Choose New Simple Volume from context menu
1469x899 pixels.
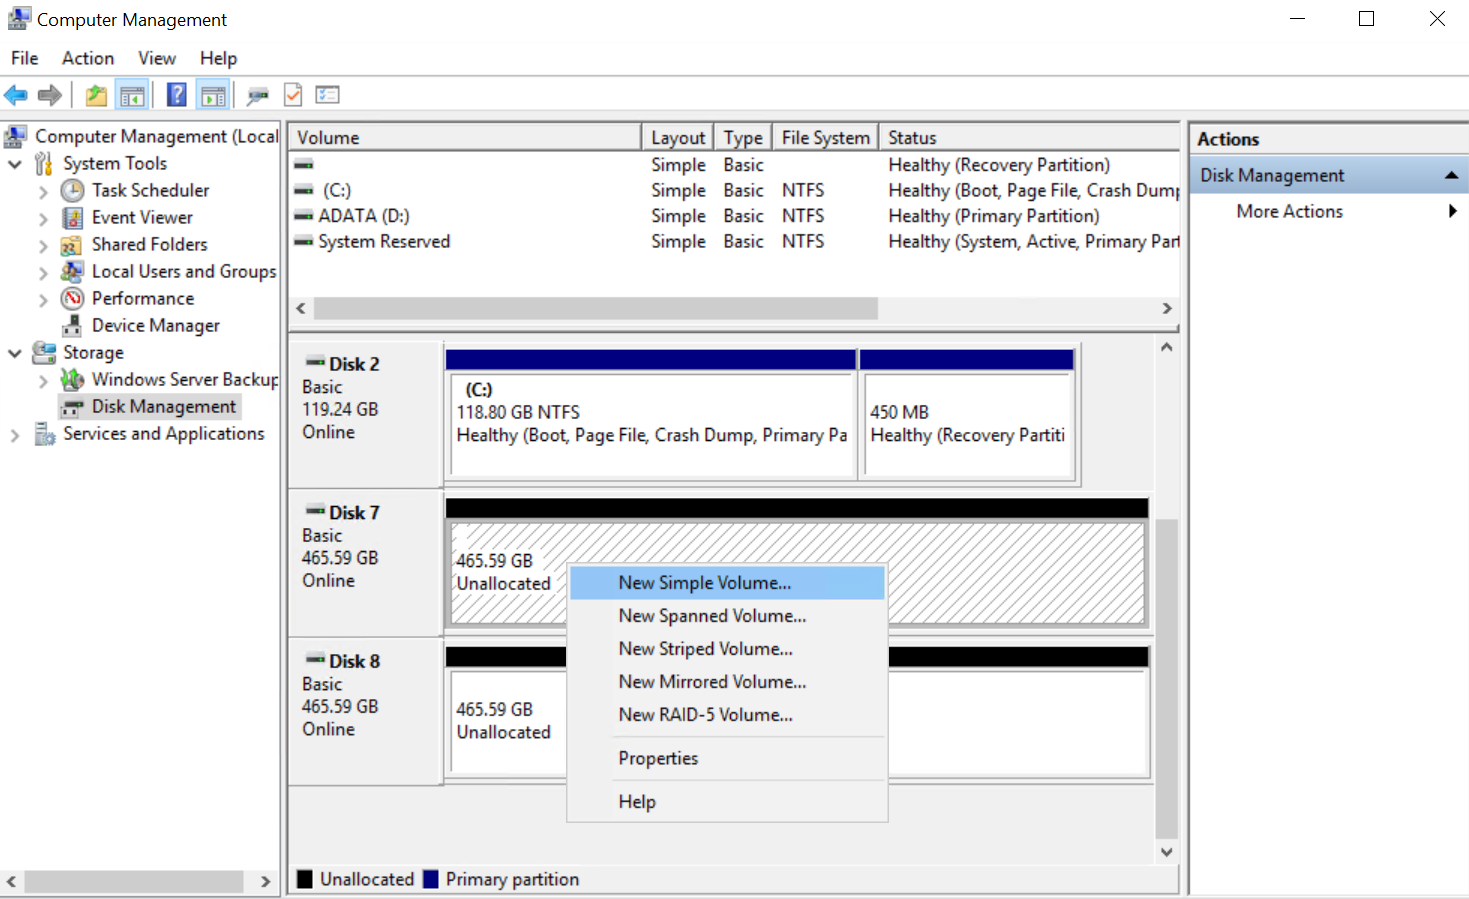pos(704,583)
